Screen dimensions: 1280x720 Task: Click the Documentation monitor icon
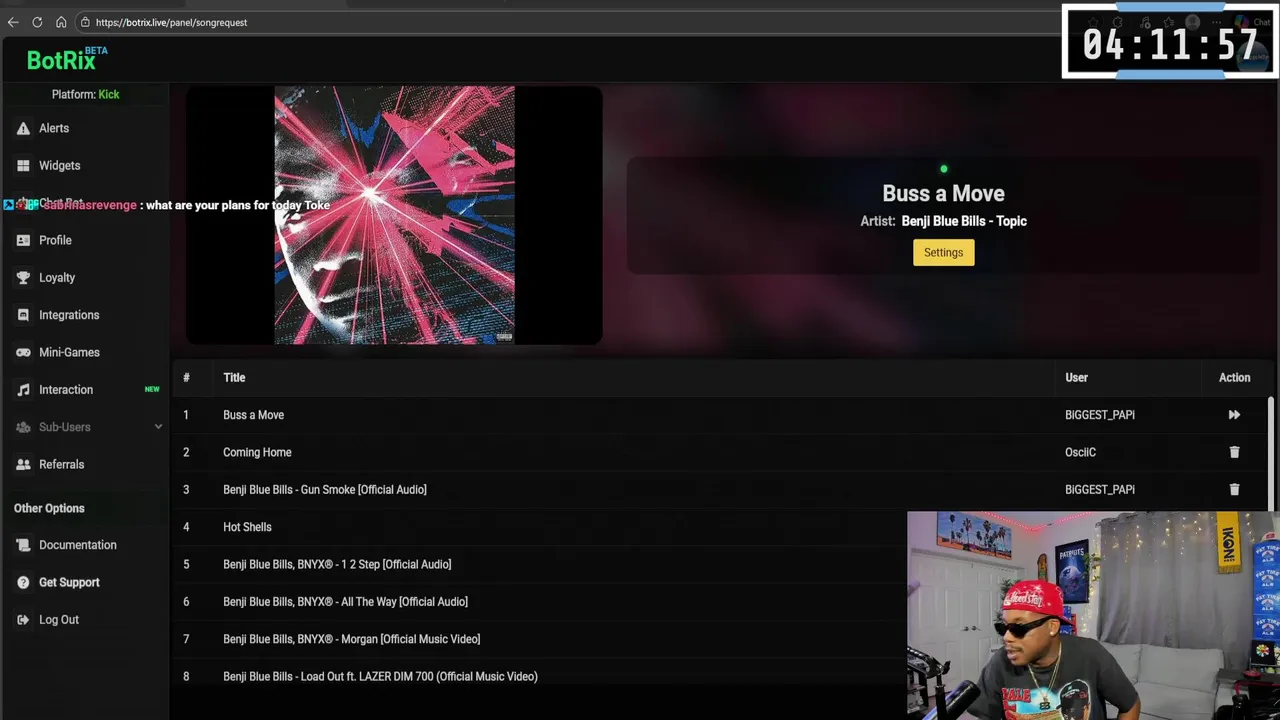tap(23, 545)
